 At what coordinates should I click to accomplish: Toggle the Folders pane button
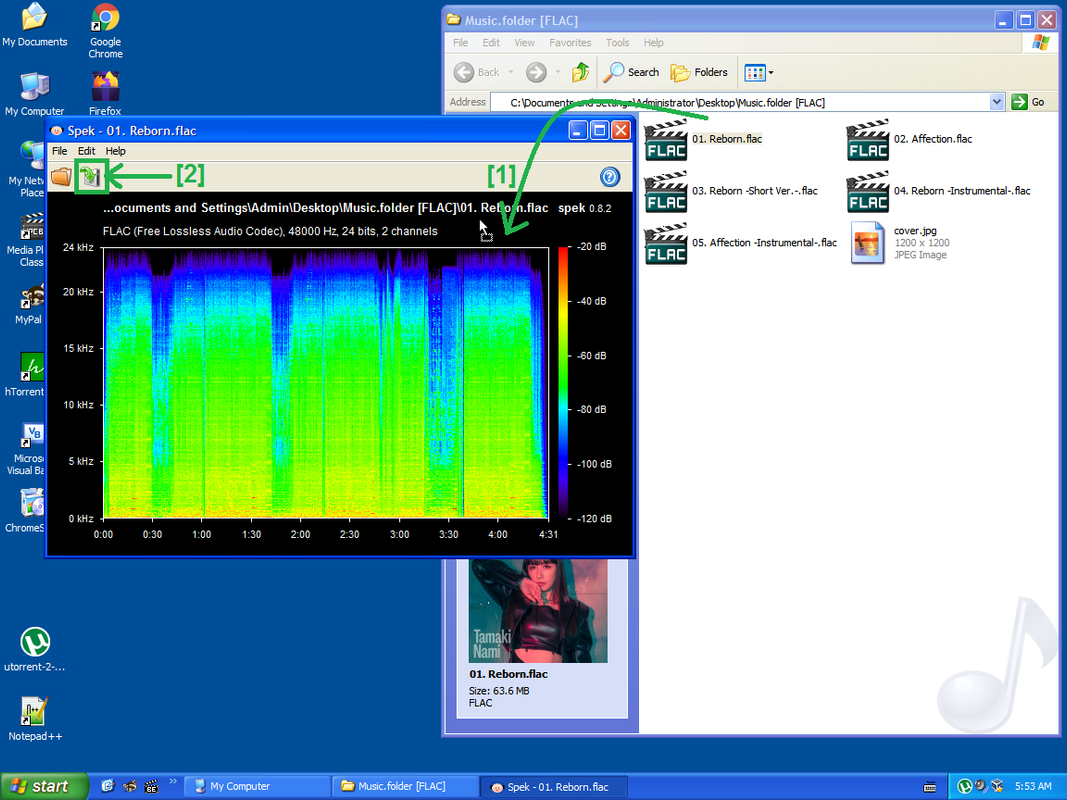(x=699, y=72)
